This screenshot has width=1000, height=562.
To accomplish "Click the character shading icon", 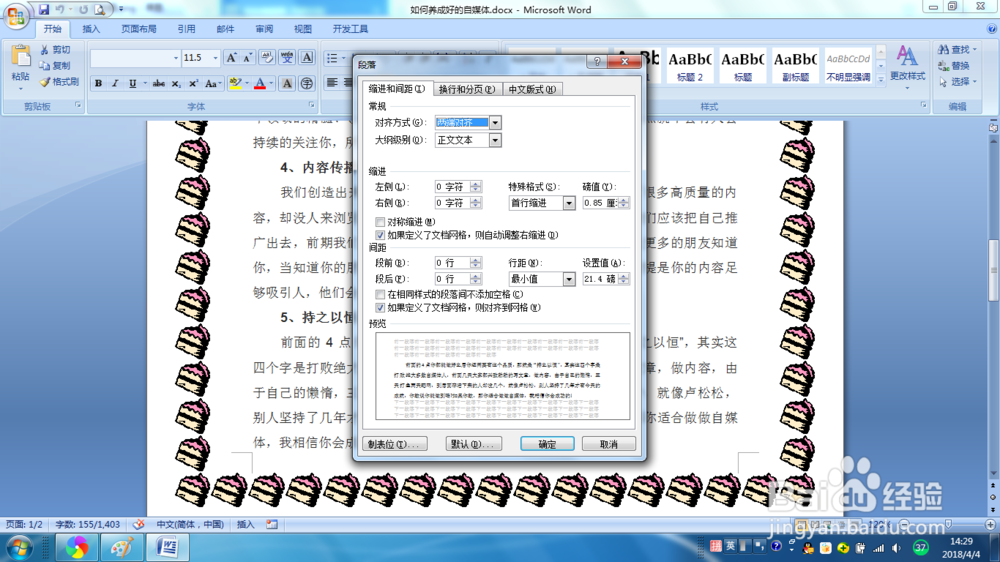I will pos(287,84).
